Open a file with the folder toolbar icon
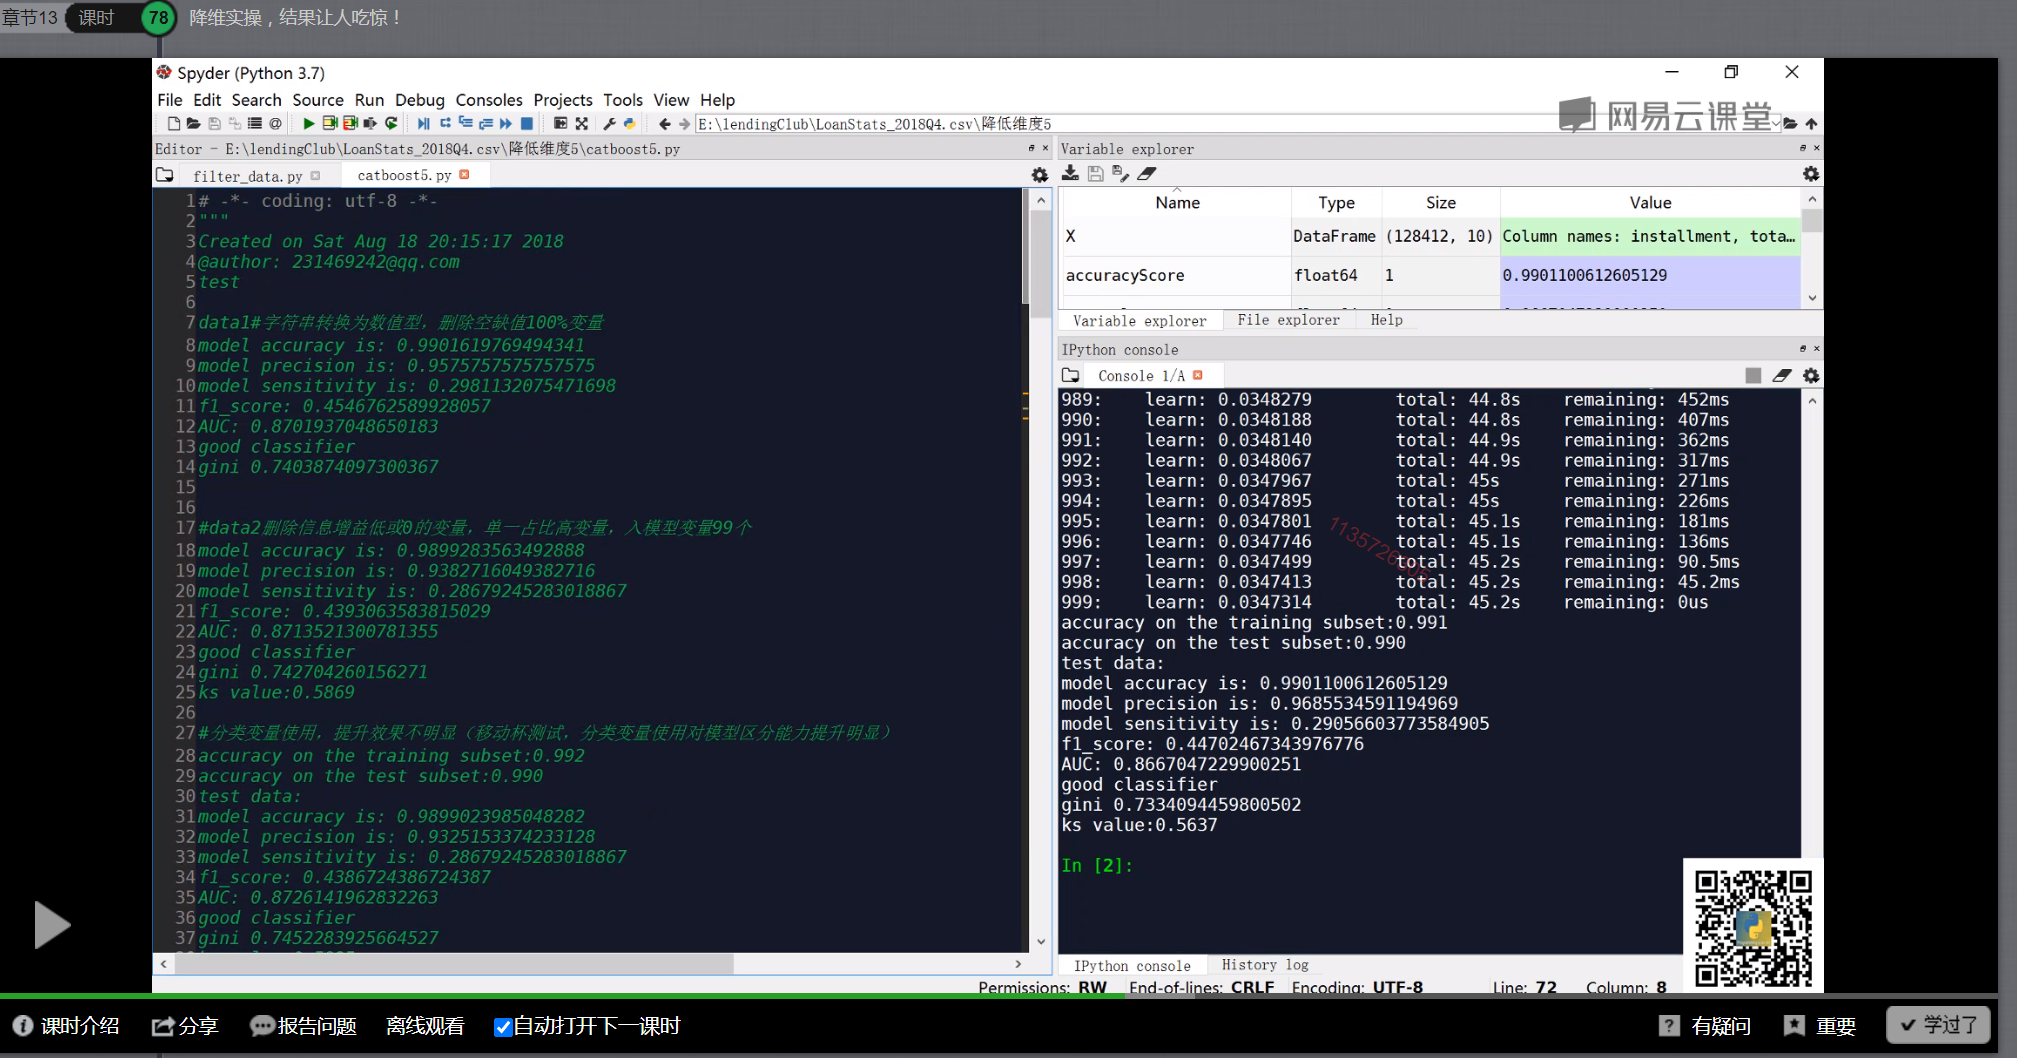 193,123
